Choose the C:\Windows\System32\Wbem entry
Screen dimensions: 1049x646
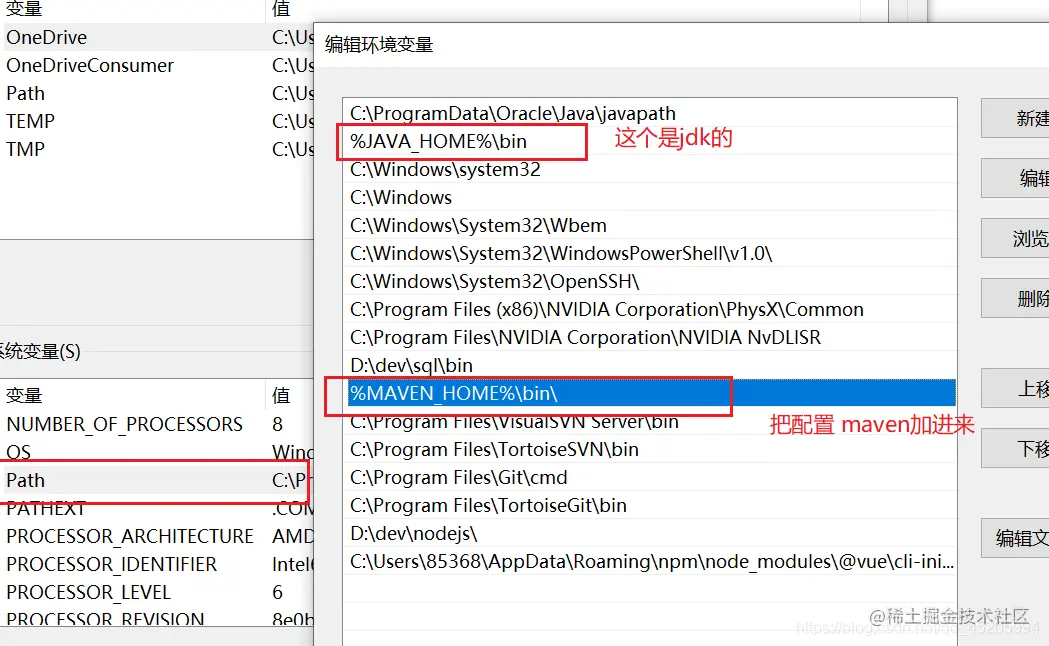click(x=650, y=225)
